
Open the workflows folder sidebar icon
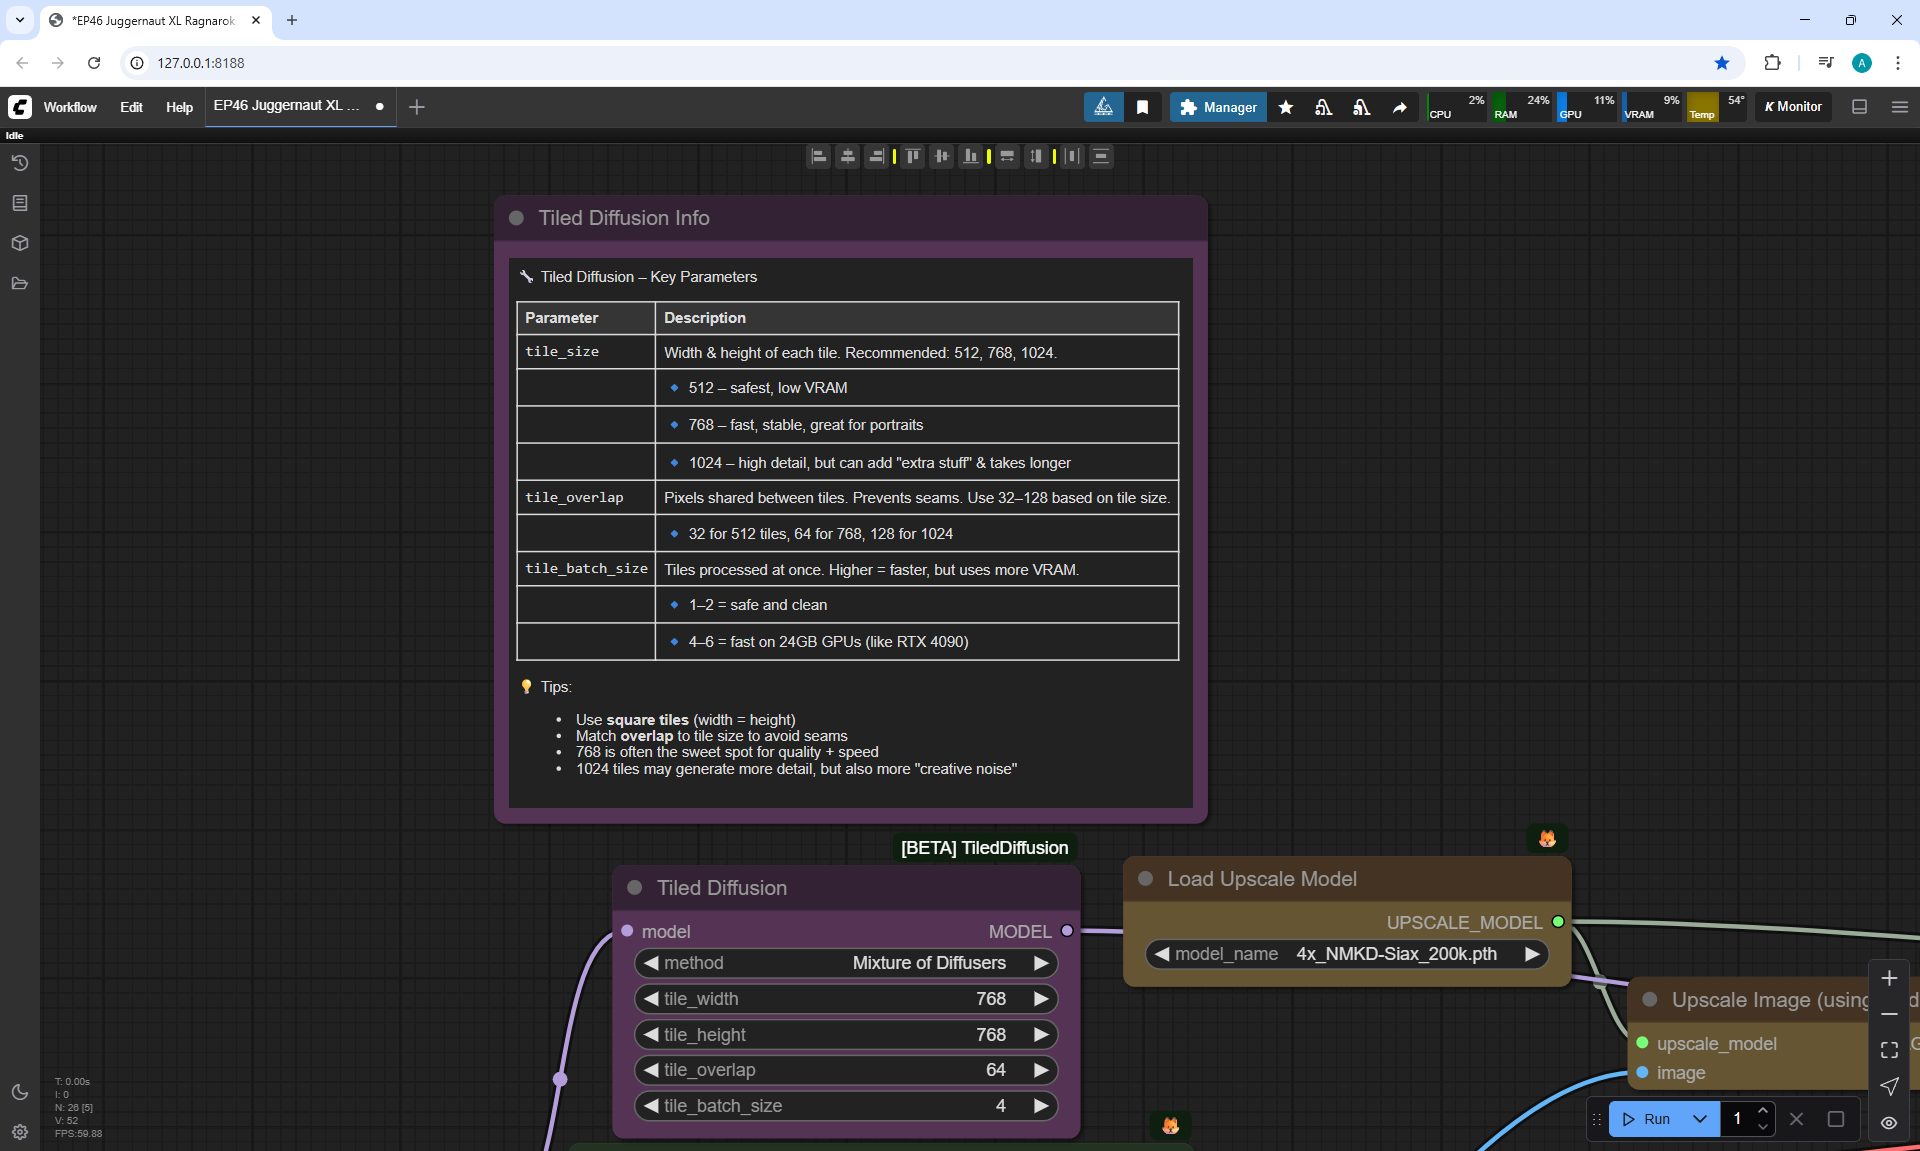pyautogui.click(x=20, y=284)
